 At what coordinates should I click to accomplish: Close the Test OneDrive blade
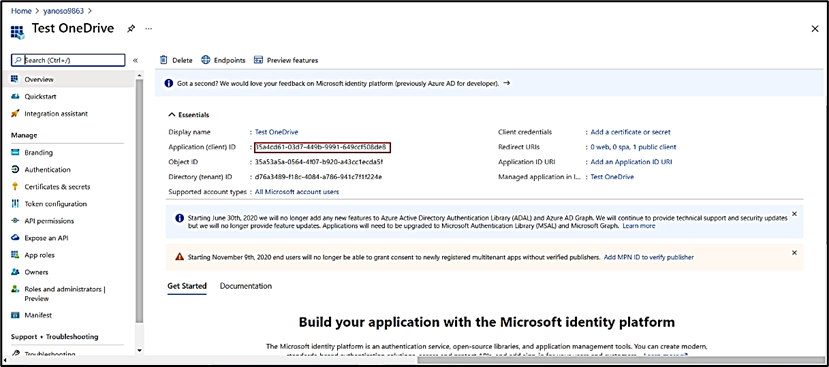[815, 29]
